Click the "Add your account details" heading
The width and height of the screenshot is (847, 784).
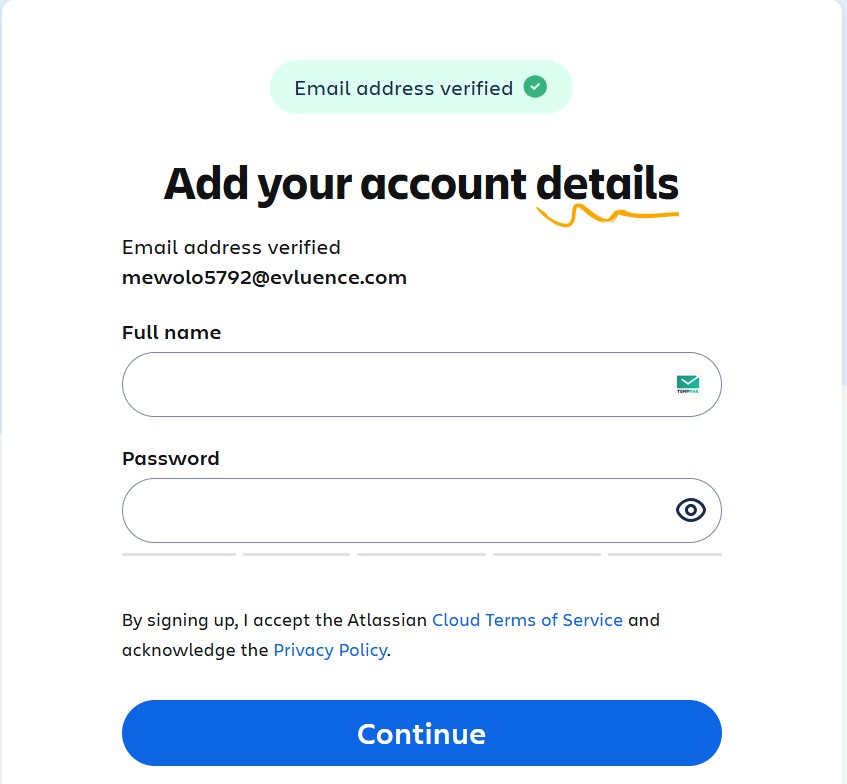[421, 184]
